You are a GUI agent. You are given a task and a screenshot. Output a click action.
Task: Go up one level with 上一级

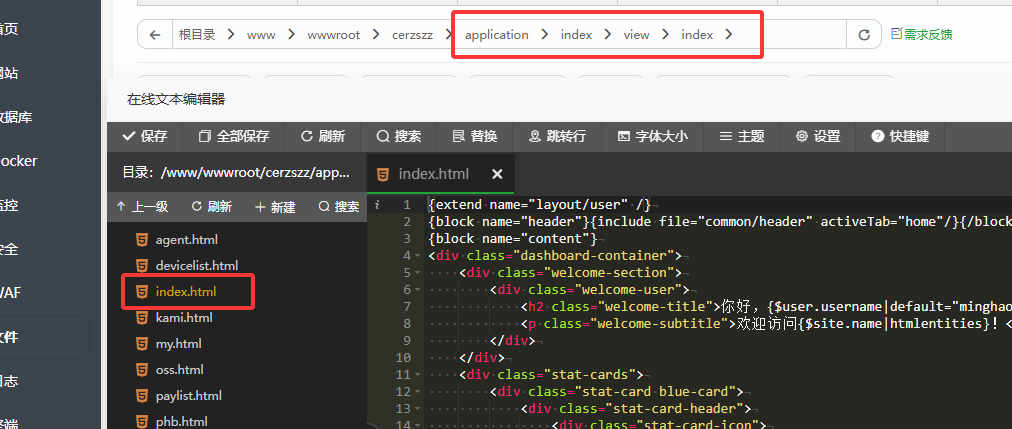(x=142, y=207)
